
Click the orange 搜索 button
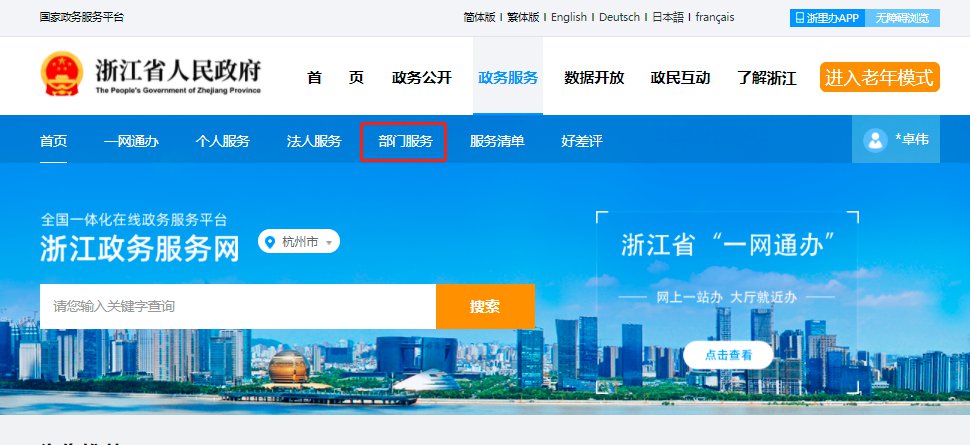(485, 306)
